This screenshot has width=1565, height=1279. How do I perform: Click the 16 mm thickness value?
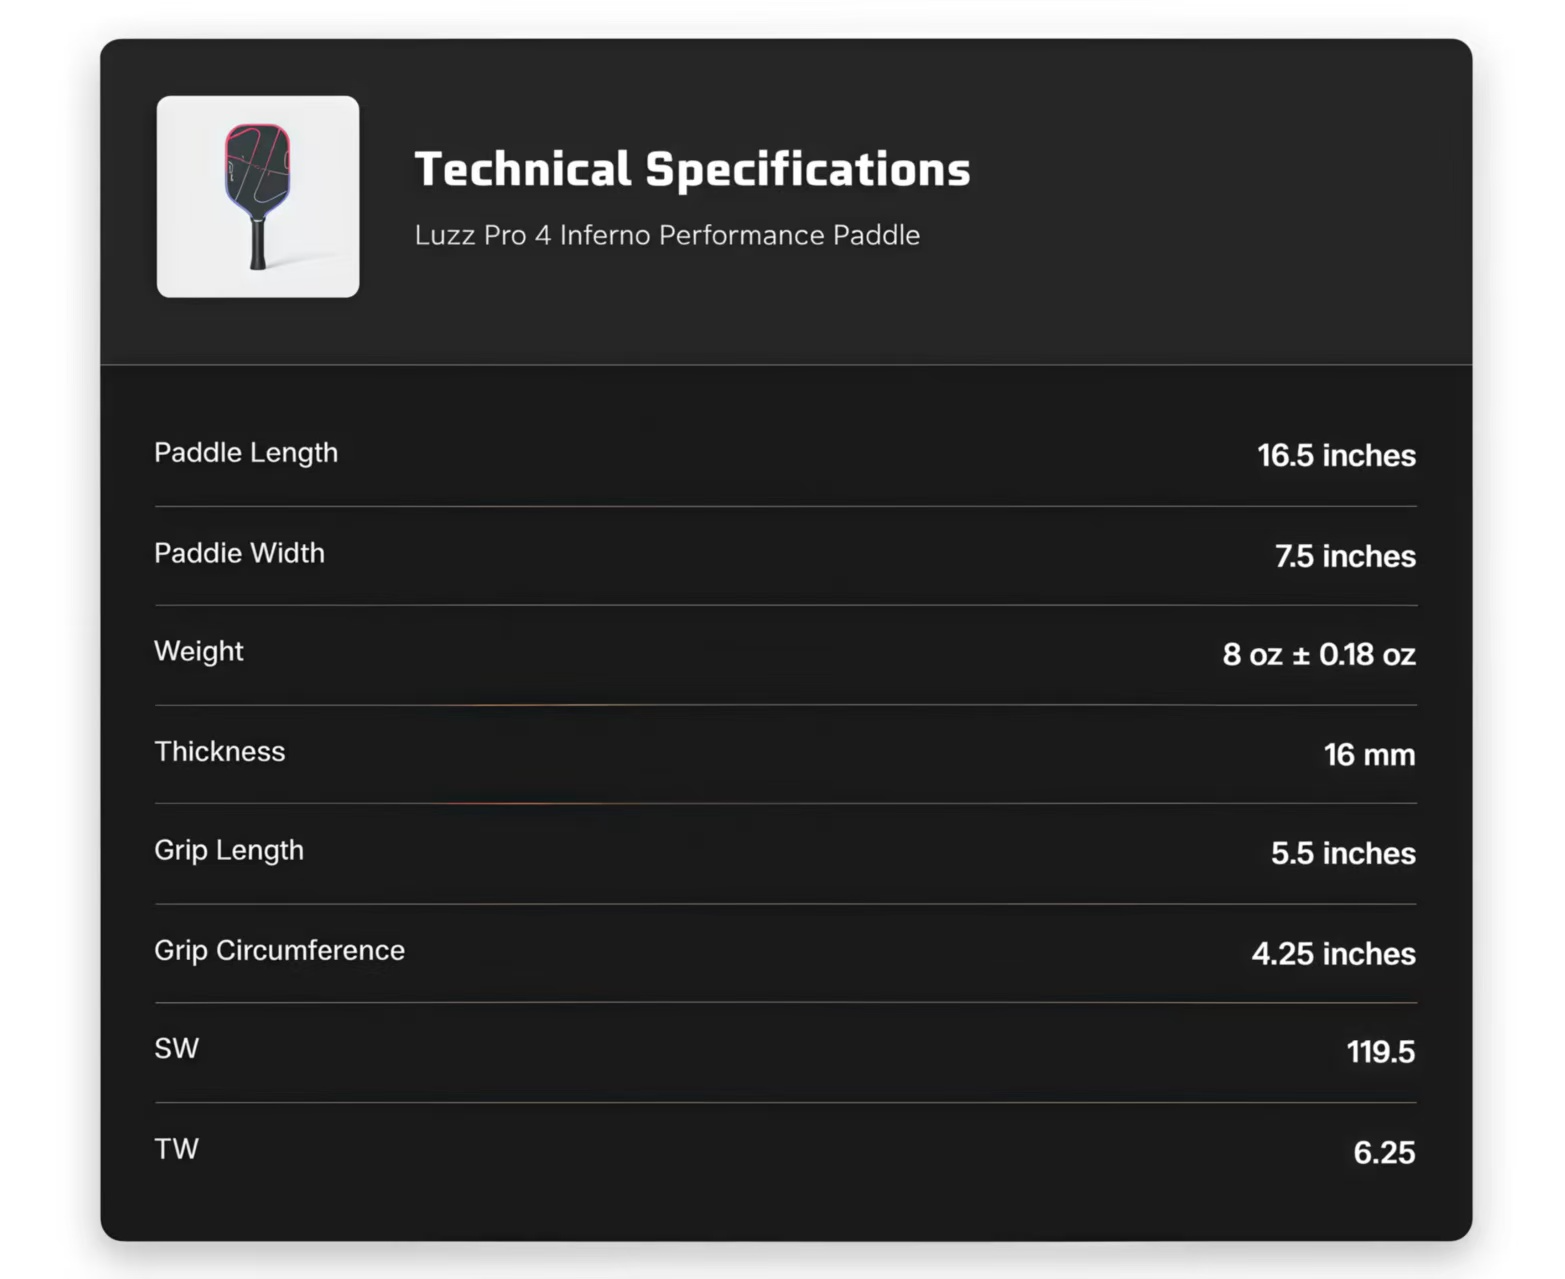pyautogui.click(x=1369, y=755)
